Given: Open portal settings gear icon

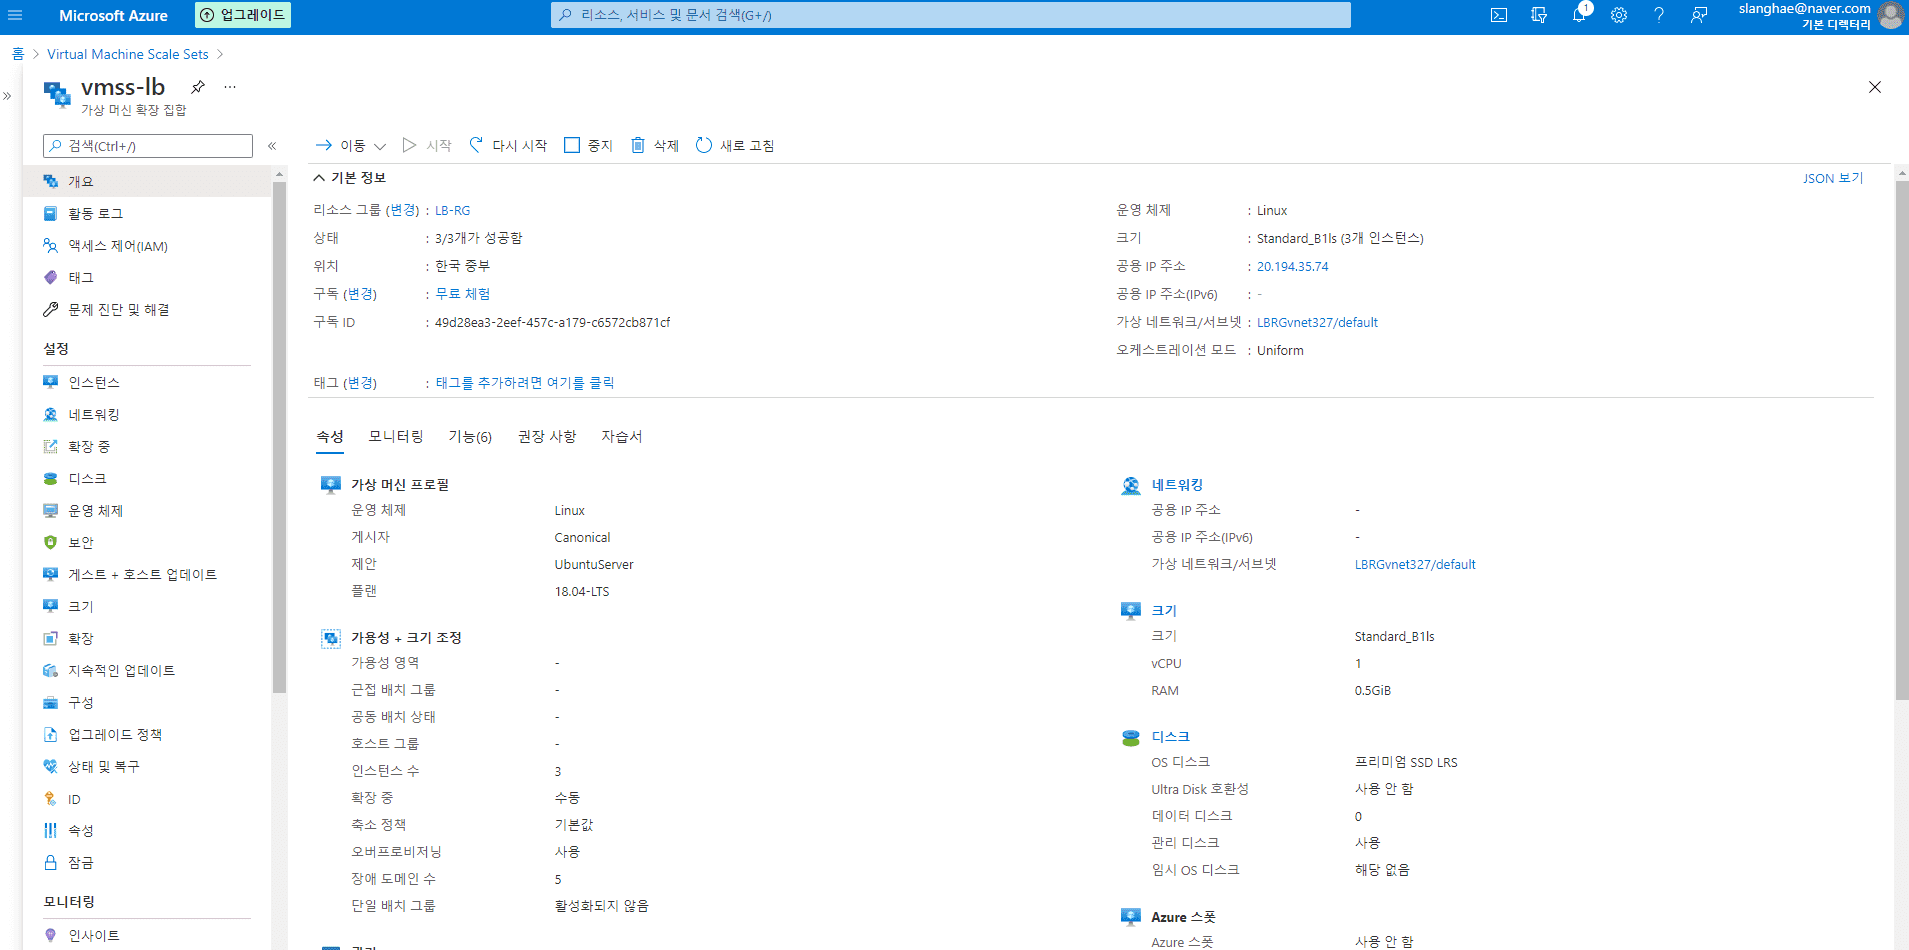Looking at the screenshot, I should tap(1619, 15).
